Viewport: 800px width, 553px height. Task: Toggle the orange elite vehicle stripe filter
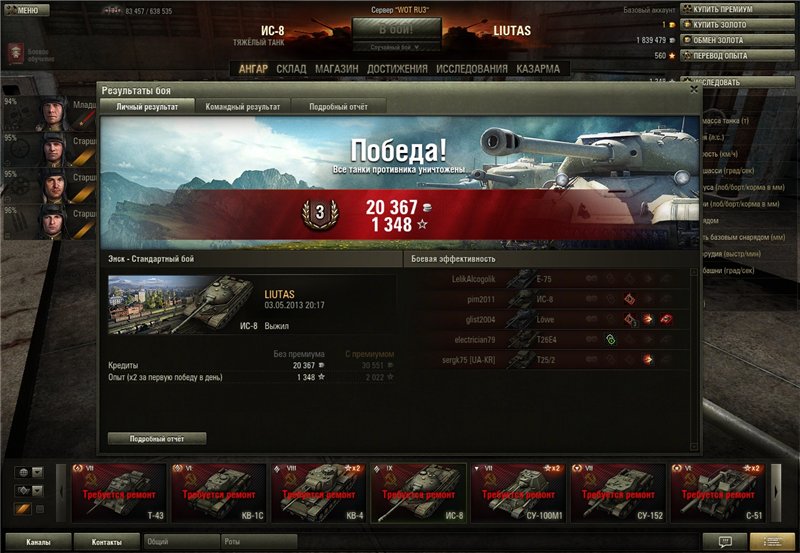(23, 509)
